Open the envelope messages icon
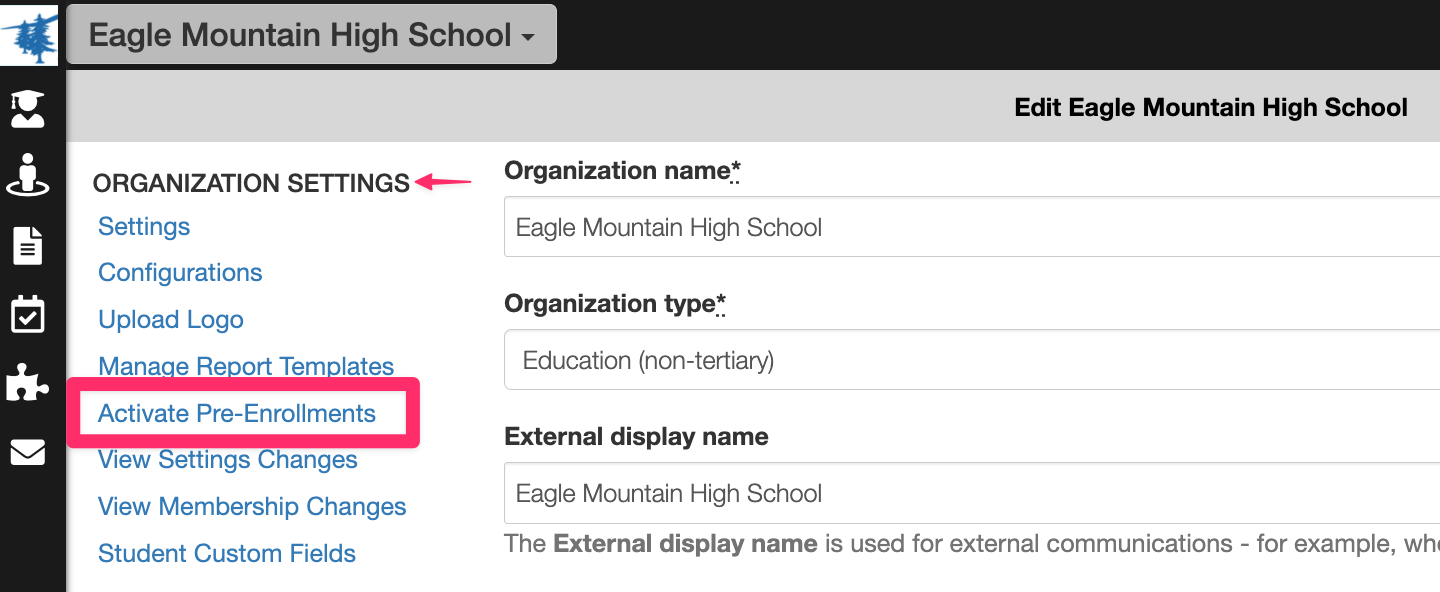This screenshot has height=592, width=1440. pos(28,453)
